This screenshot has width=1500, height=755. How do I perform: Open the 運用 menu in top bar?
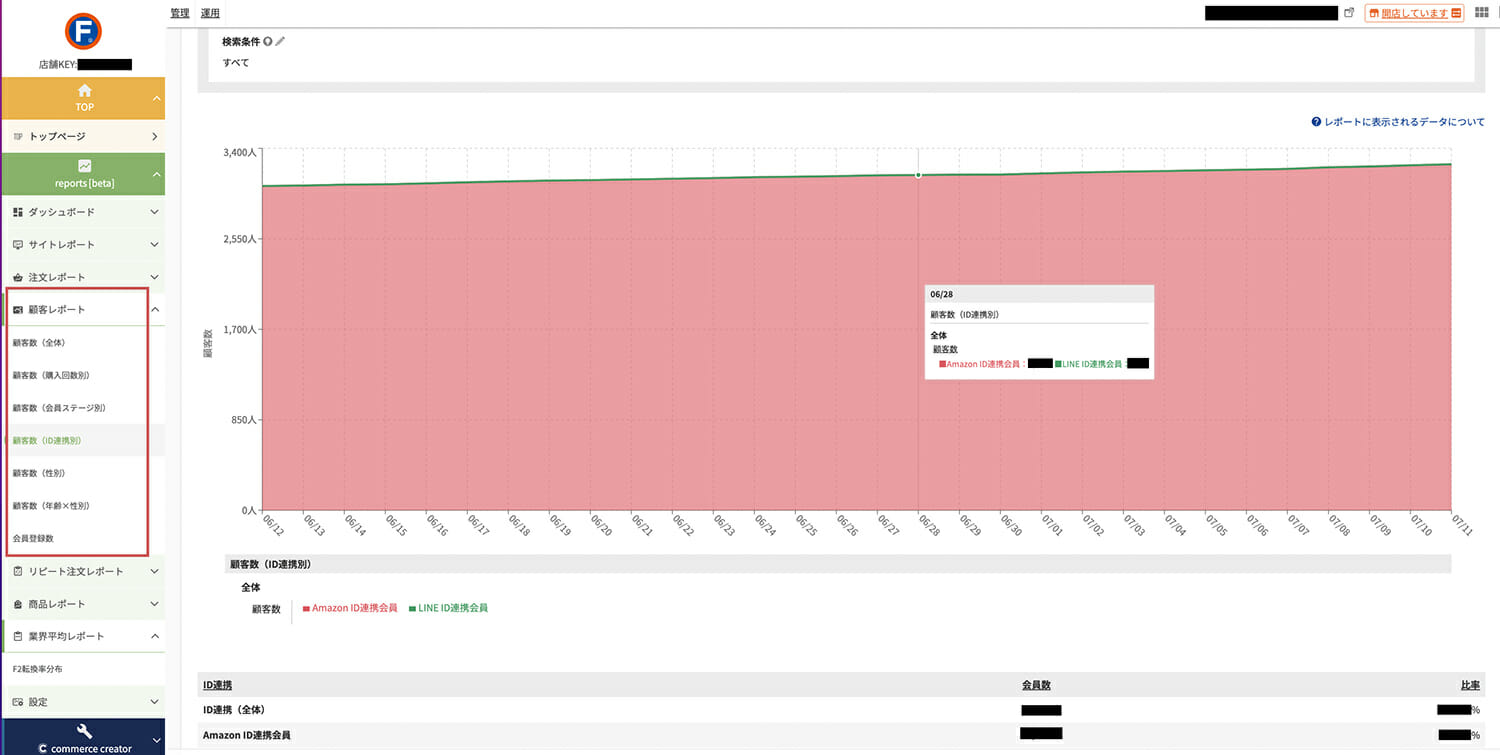pyautogui.click(x=210, y=13)
